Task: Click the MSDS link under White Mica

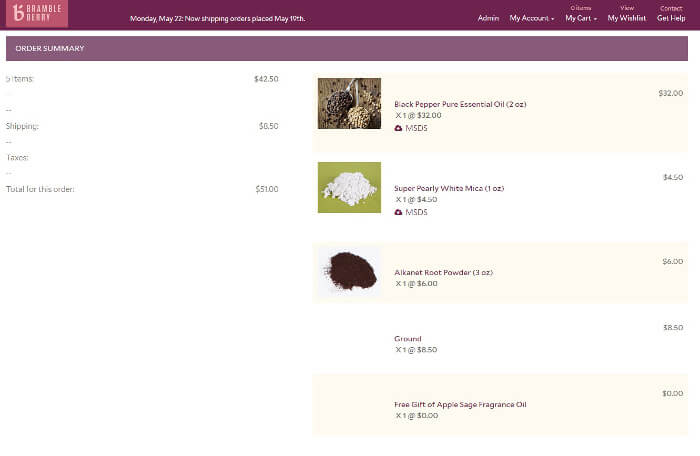Action: 416,212
